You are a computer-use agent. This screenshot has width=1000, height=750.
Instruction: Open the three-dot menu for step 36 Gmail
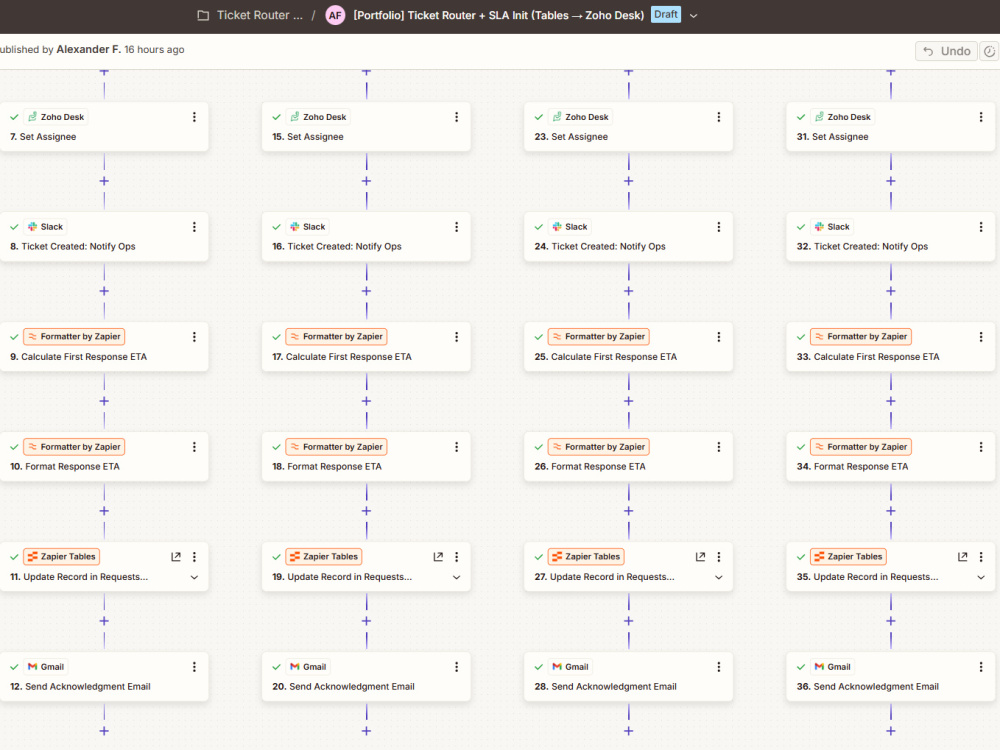click(x=981, y=667)
